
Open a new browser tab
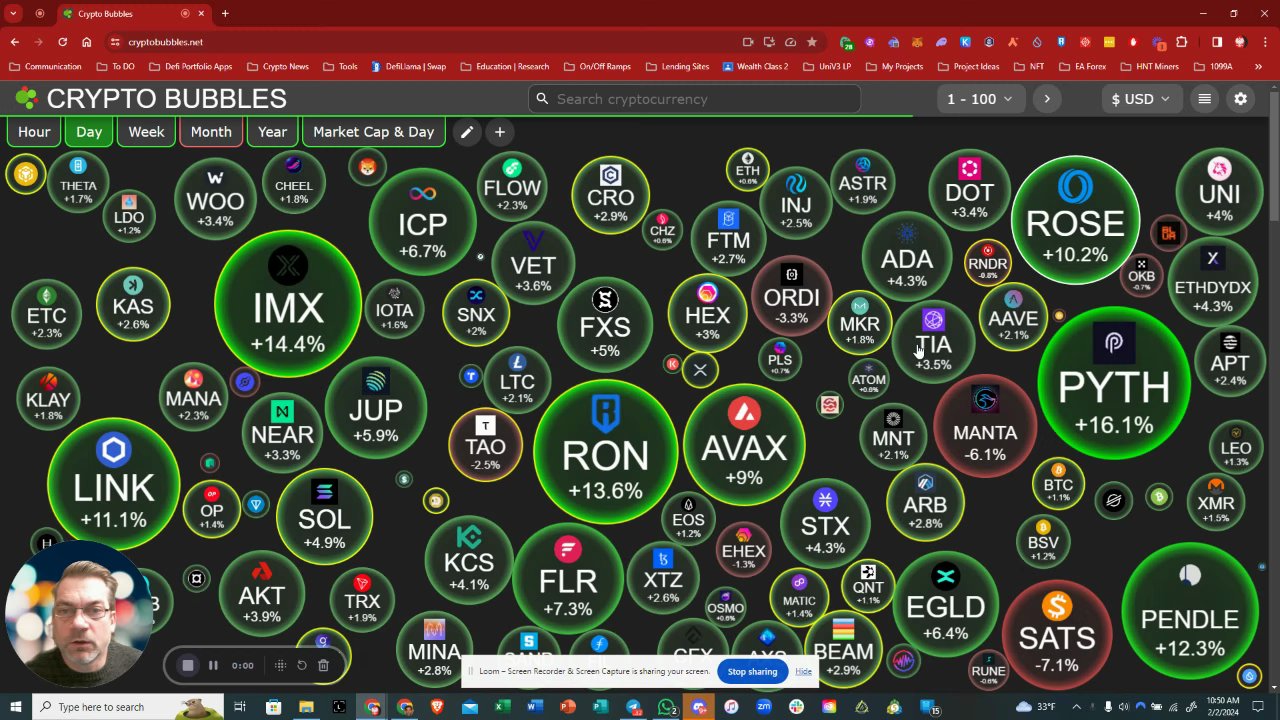(225, 14)
